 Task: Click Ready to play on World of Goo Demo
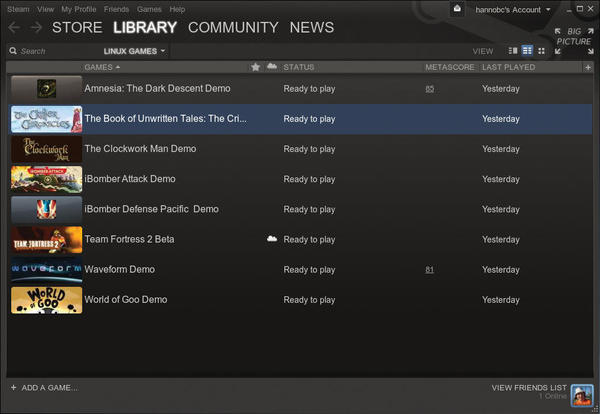[x=309, y=300]
